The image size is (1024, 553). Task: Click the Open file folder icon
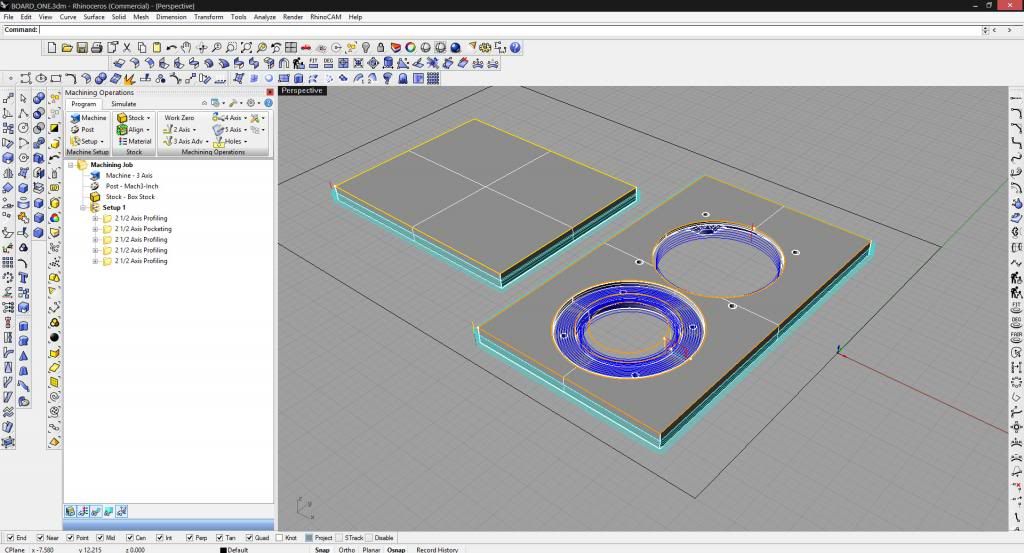(x=67, y=48)
